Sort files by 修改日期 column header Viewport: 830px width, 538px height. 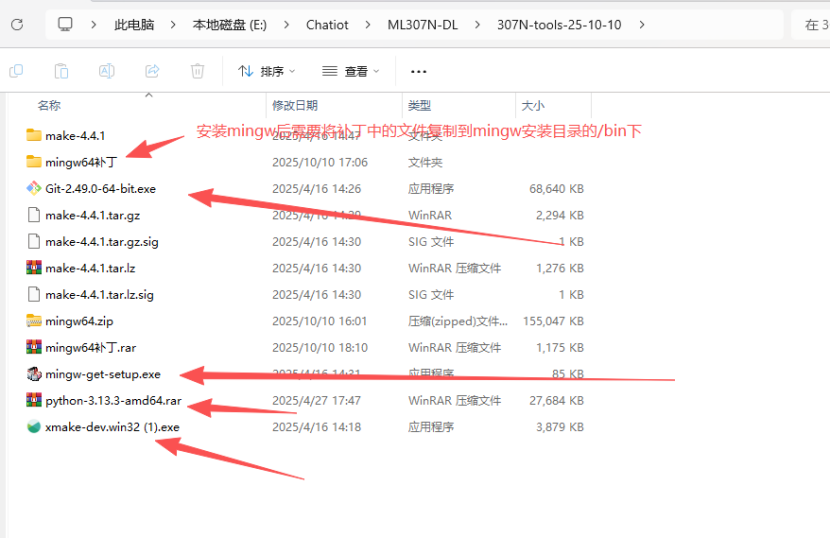pos(295,105)
